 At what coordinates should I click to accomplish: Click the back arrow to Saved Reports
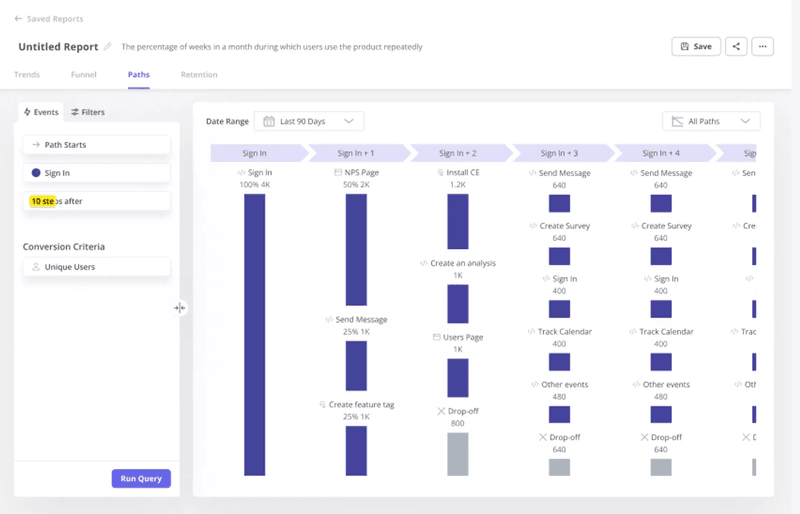pyautogui.click(x=18, y=19)
